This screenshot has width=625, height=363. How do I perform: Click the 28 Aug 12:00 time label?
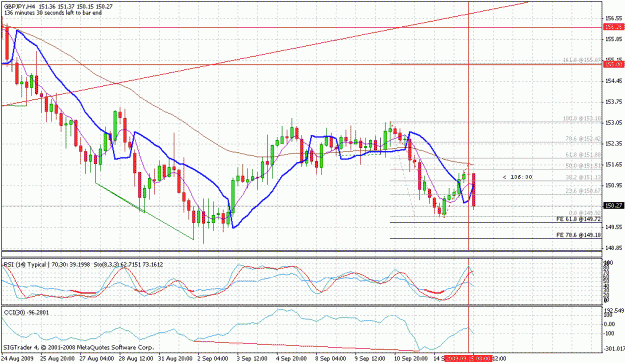click(x=136, y=358)
